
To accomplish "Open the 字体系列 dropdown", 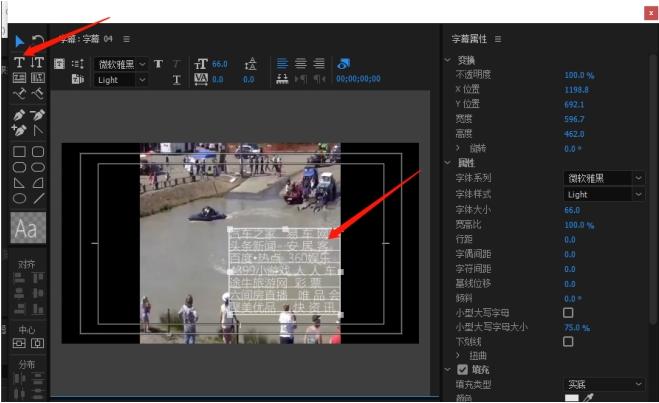I will (603, 178).
